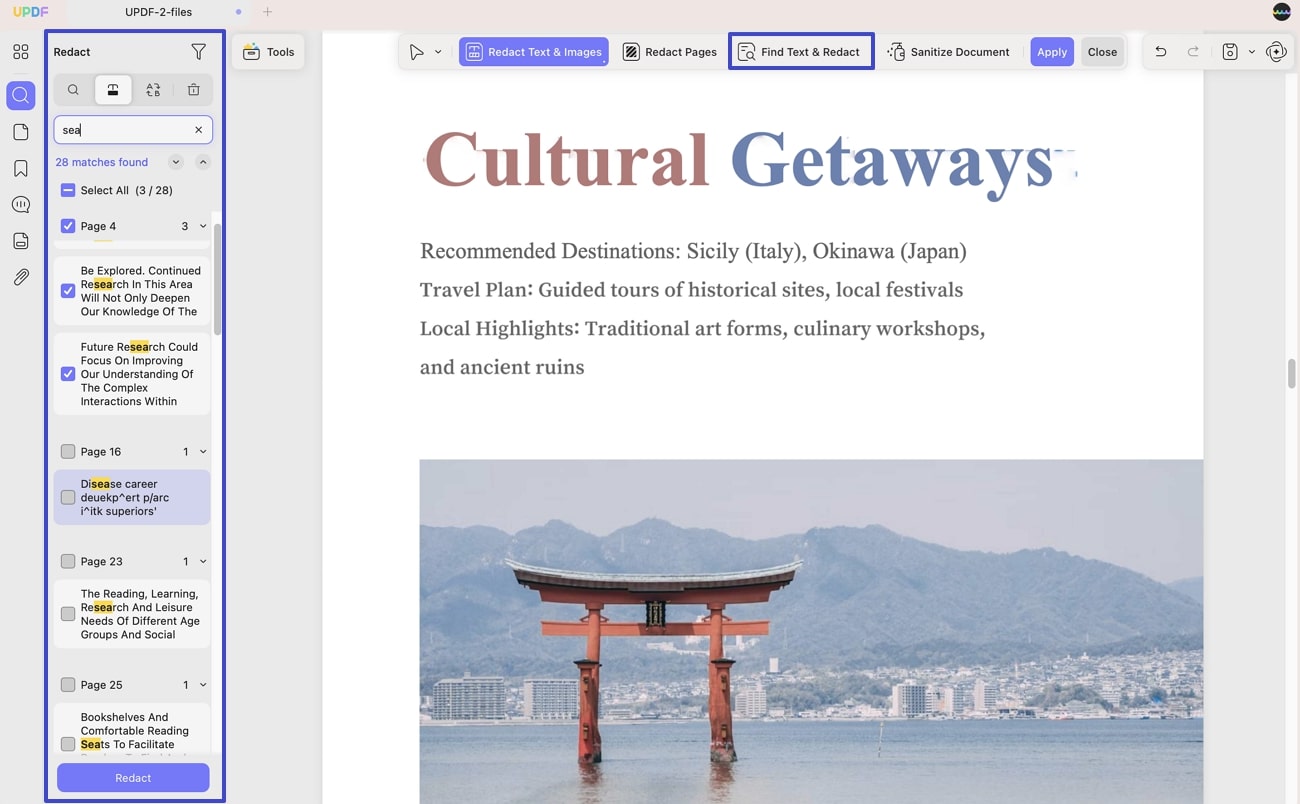
Task: Click the Apply button
Action: click(x=1051, y=52)
